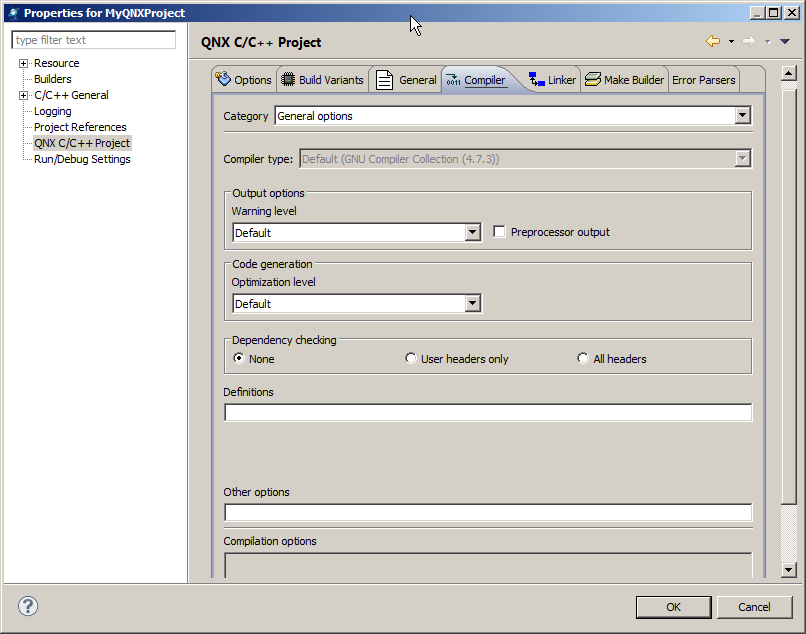806x634 pixels.
Task: Open the Warning level dropdown
Action: (x=473, y=233)
